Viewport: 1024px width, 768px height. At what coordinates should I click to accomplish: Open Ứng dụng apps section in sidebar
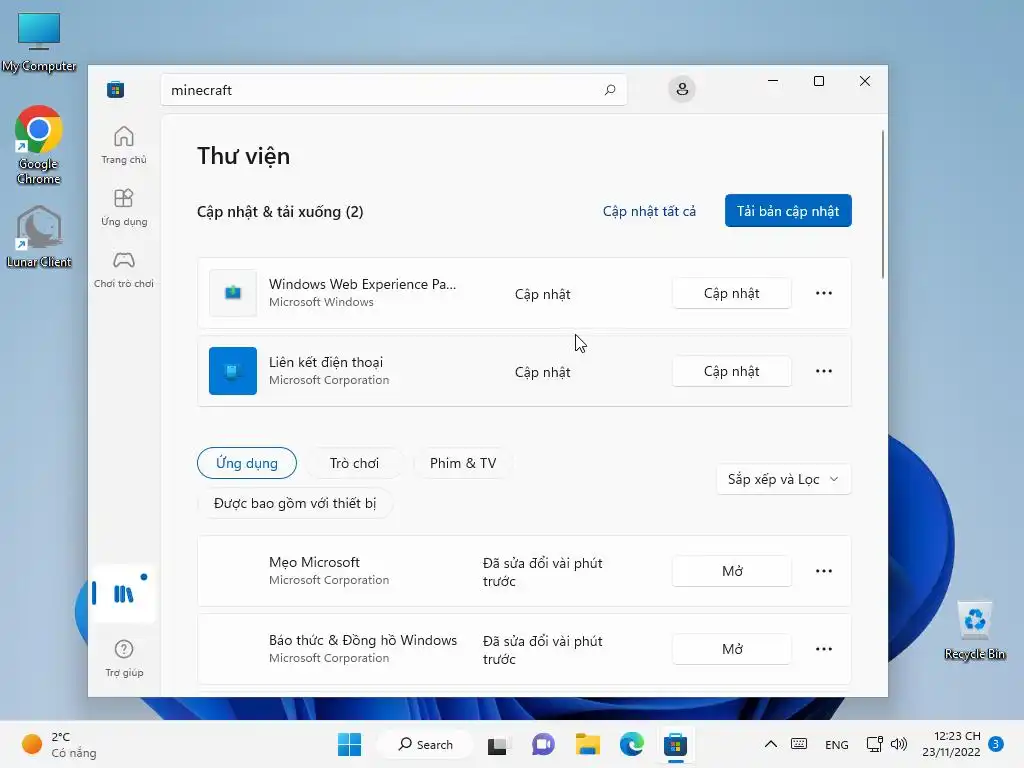(123, 207)
